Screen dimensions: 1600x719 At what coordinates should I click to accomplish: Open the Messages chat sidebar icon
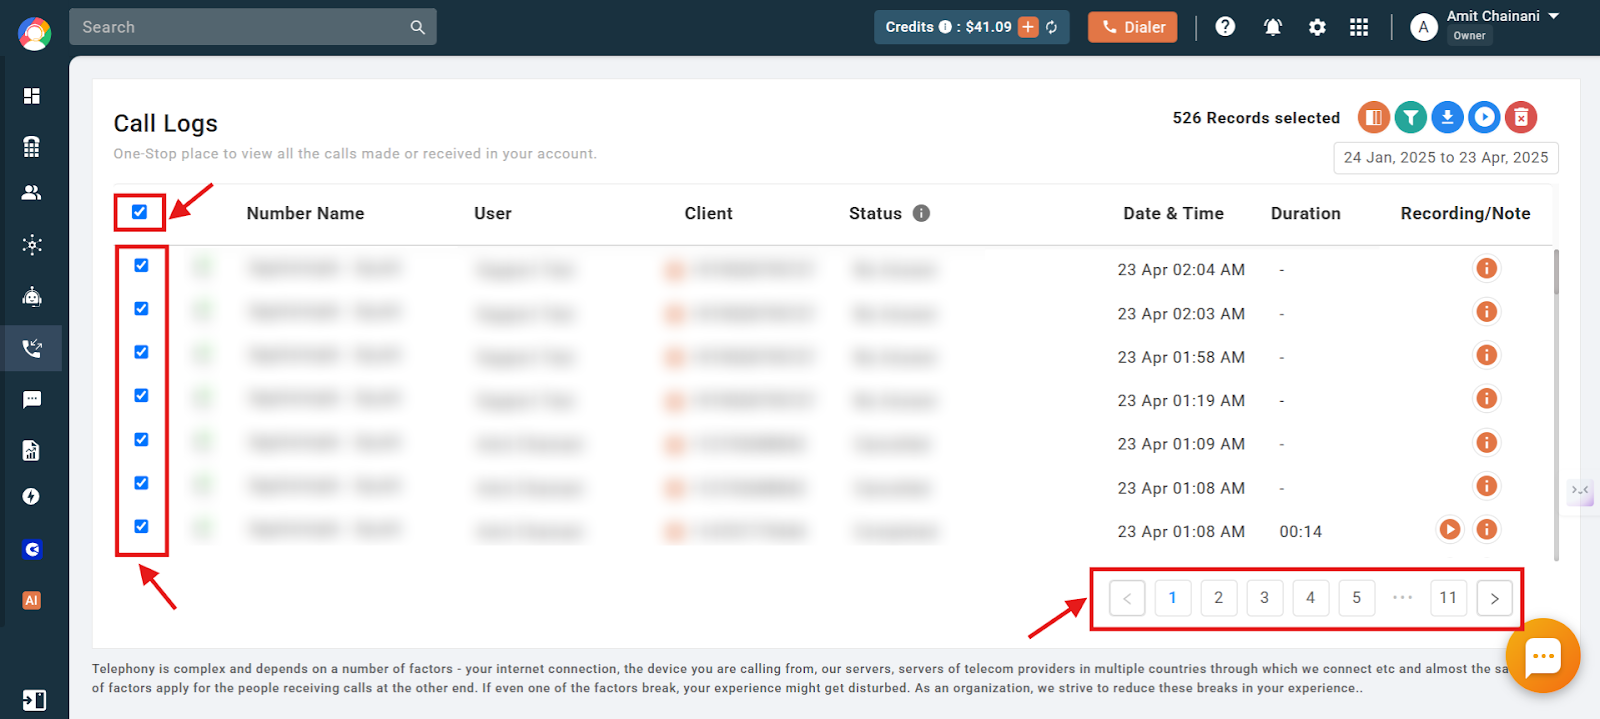coord(32,400)
